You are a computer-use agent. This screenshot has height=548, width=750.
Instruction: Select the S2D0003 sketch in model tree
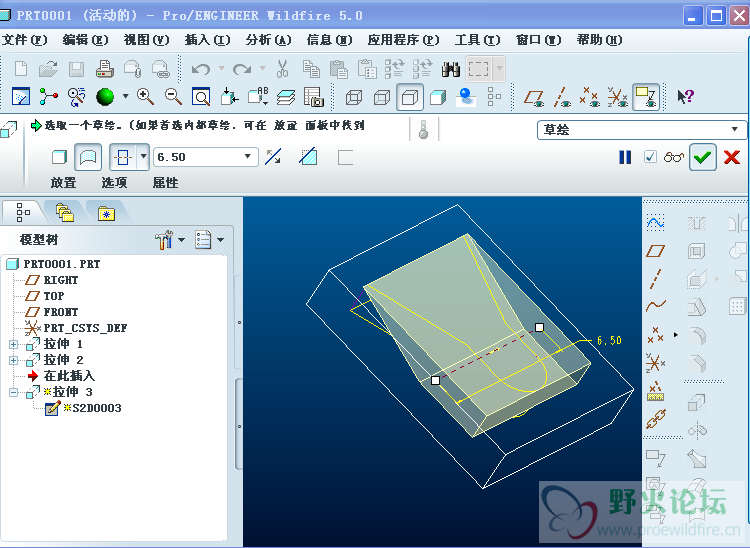click(x=97, y=408)
